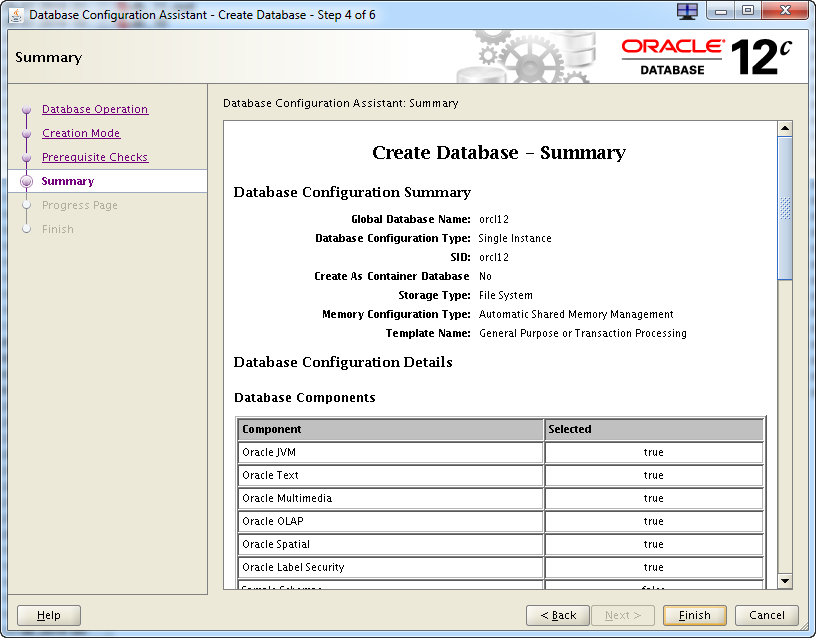Click the summary pane vertical scrollbar thumb
This screenshot has height=638, width=816.
[x=785, y=208]
